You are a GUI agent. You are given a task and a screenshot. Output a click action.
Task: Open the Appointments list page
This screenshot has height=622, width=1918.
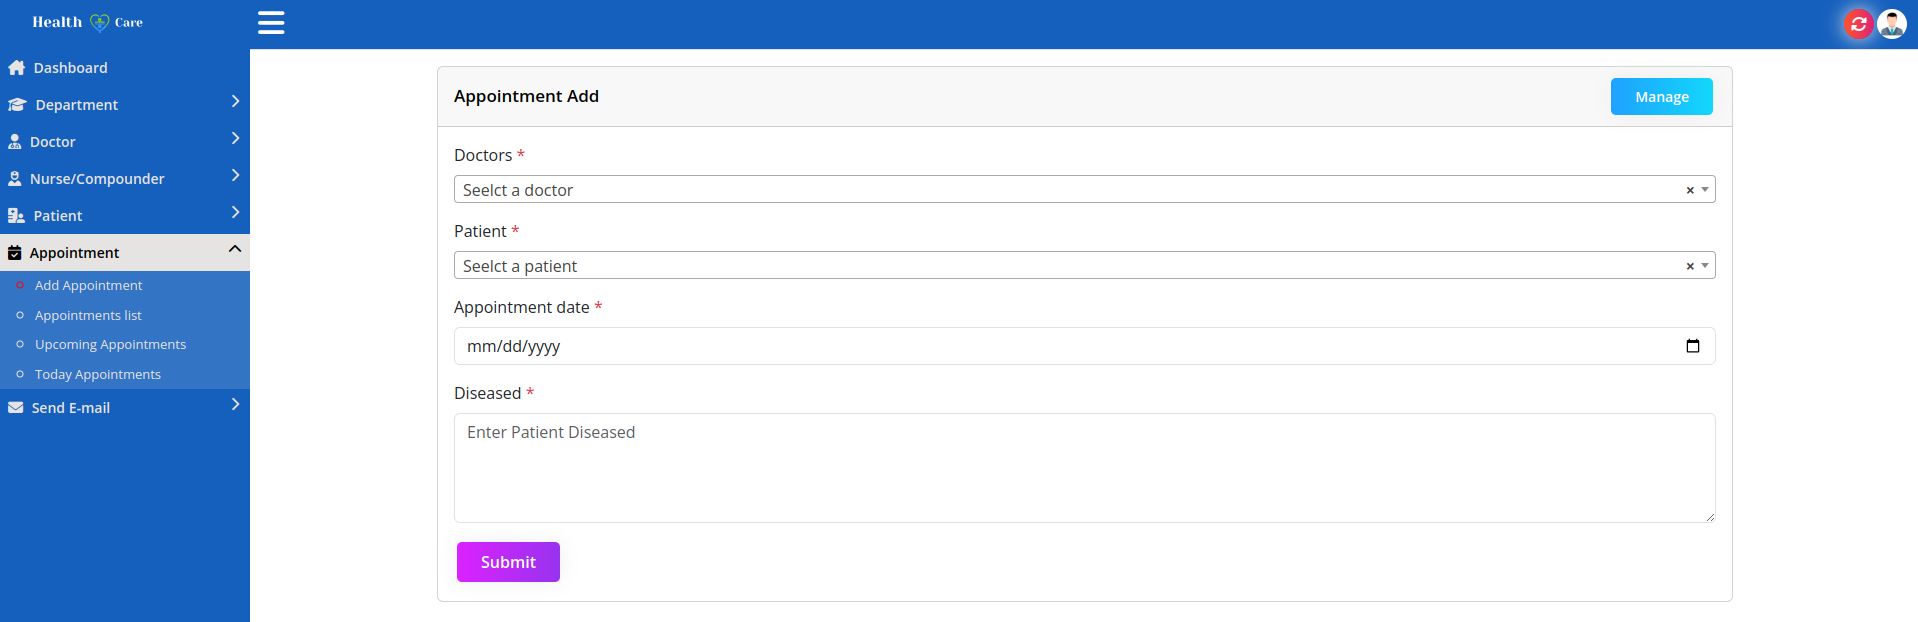pyautogui.click(x=88, y=315)
